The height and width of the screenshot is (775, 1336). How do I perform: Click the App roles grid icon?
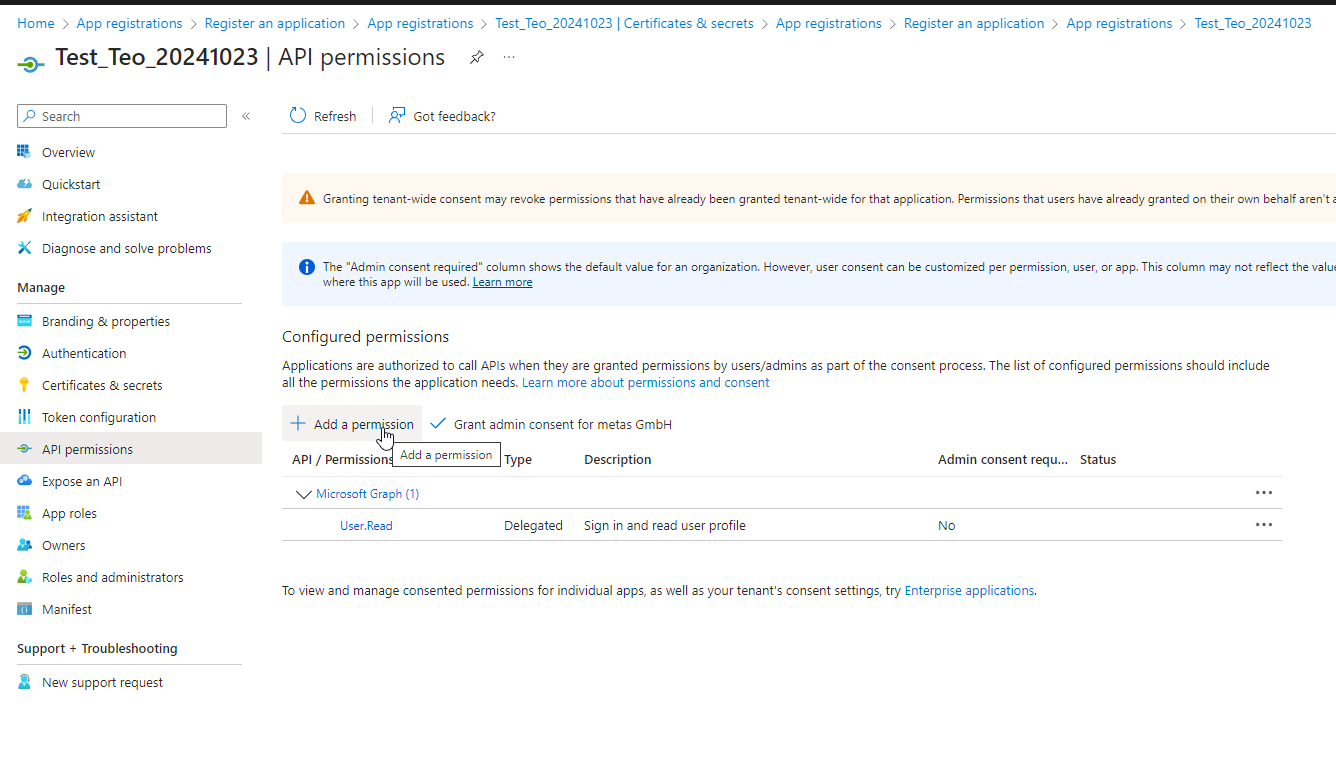(x=24, y=513)
